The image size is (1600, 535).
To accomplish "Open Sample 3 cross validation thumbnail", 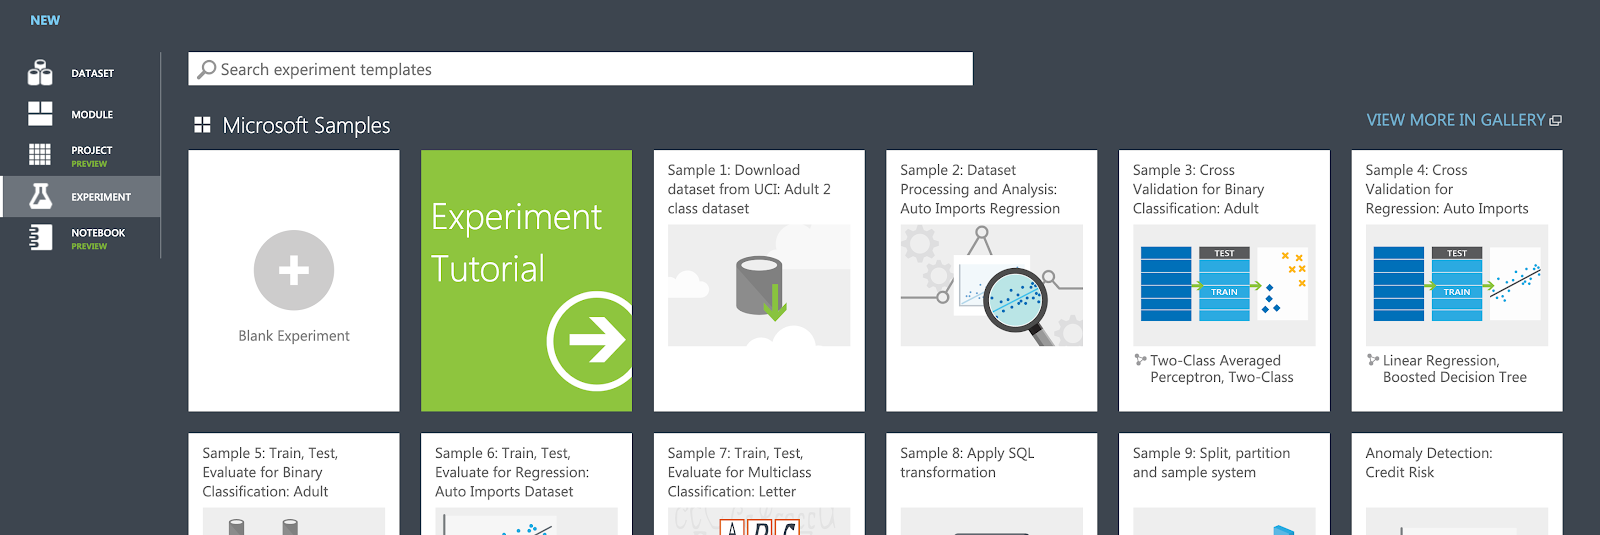I will (1224, 286).
